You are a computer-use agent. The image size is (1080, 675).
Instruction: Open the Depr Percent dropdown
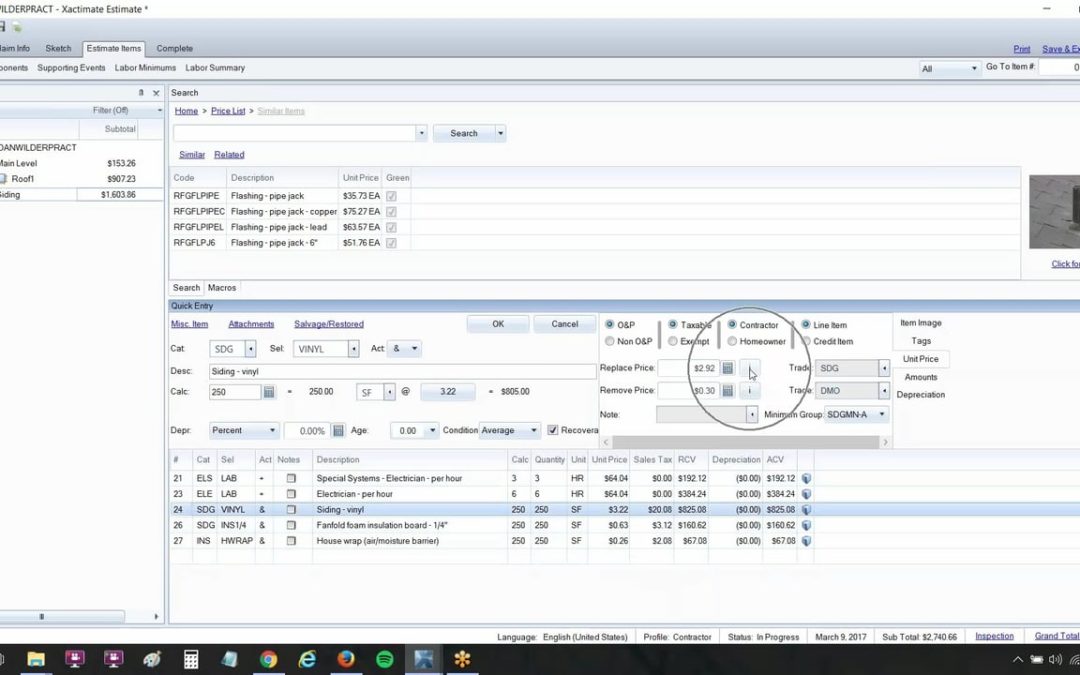(272, 430)
